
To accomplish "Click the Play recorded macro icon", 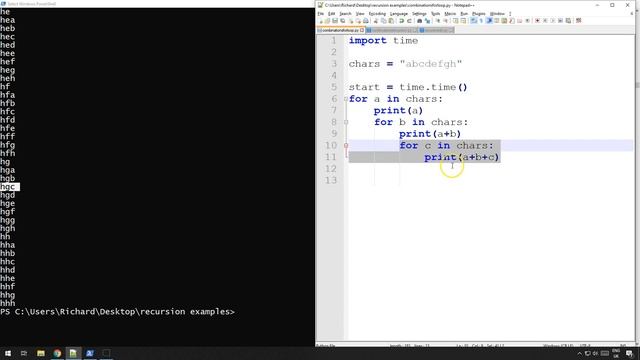I will click(x=553, y=21).
